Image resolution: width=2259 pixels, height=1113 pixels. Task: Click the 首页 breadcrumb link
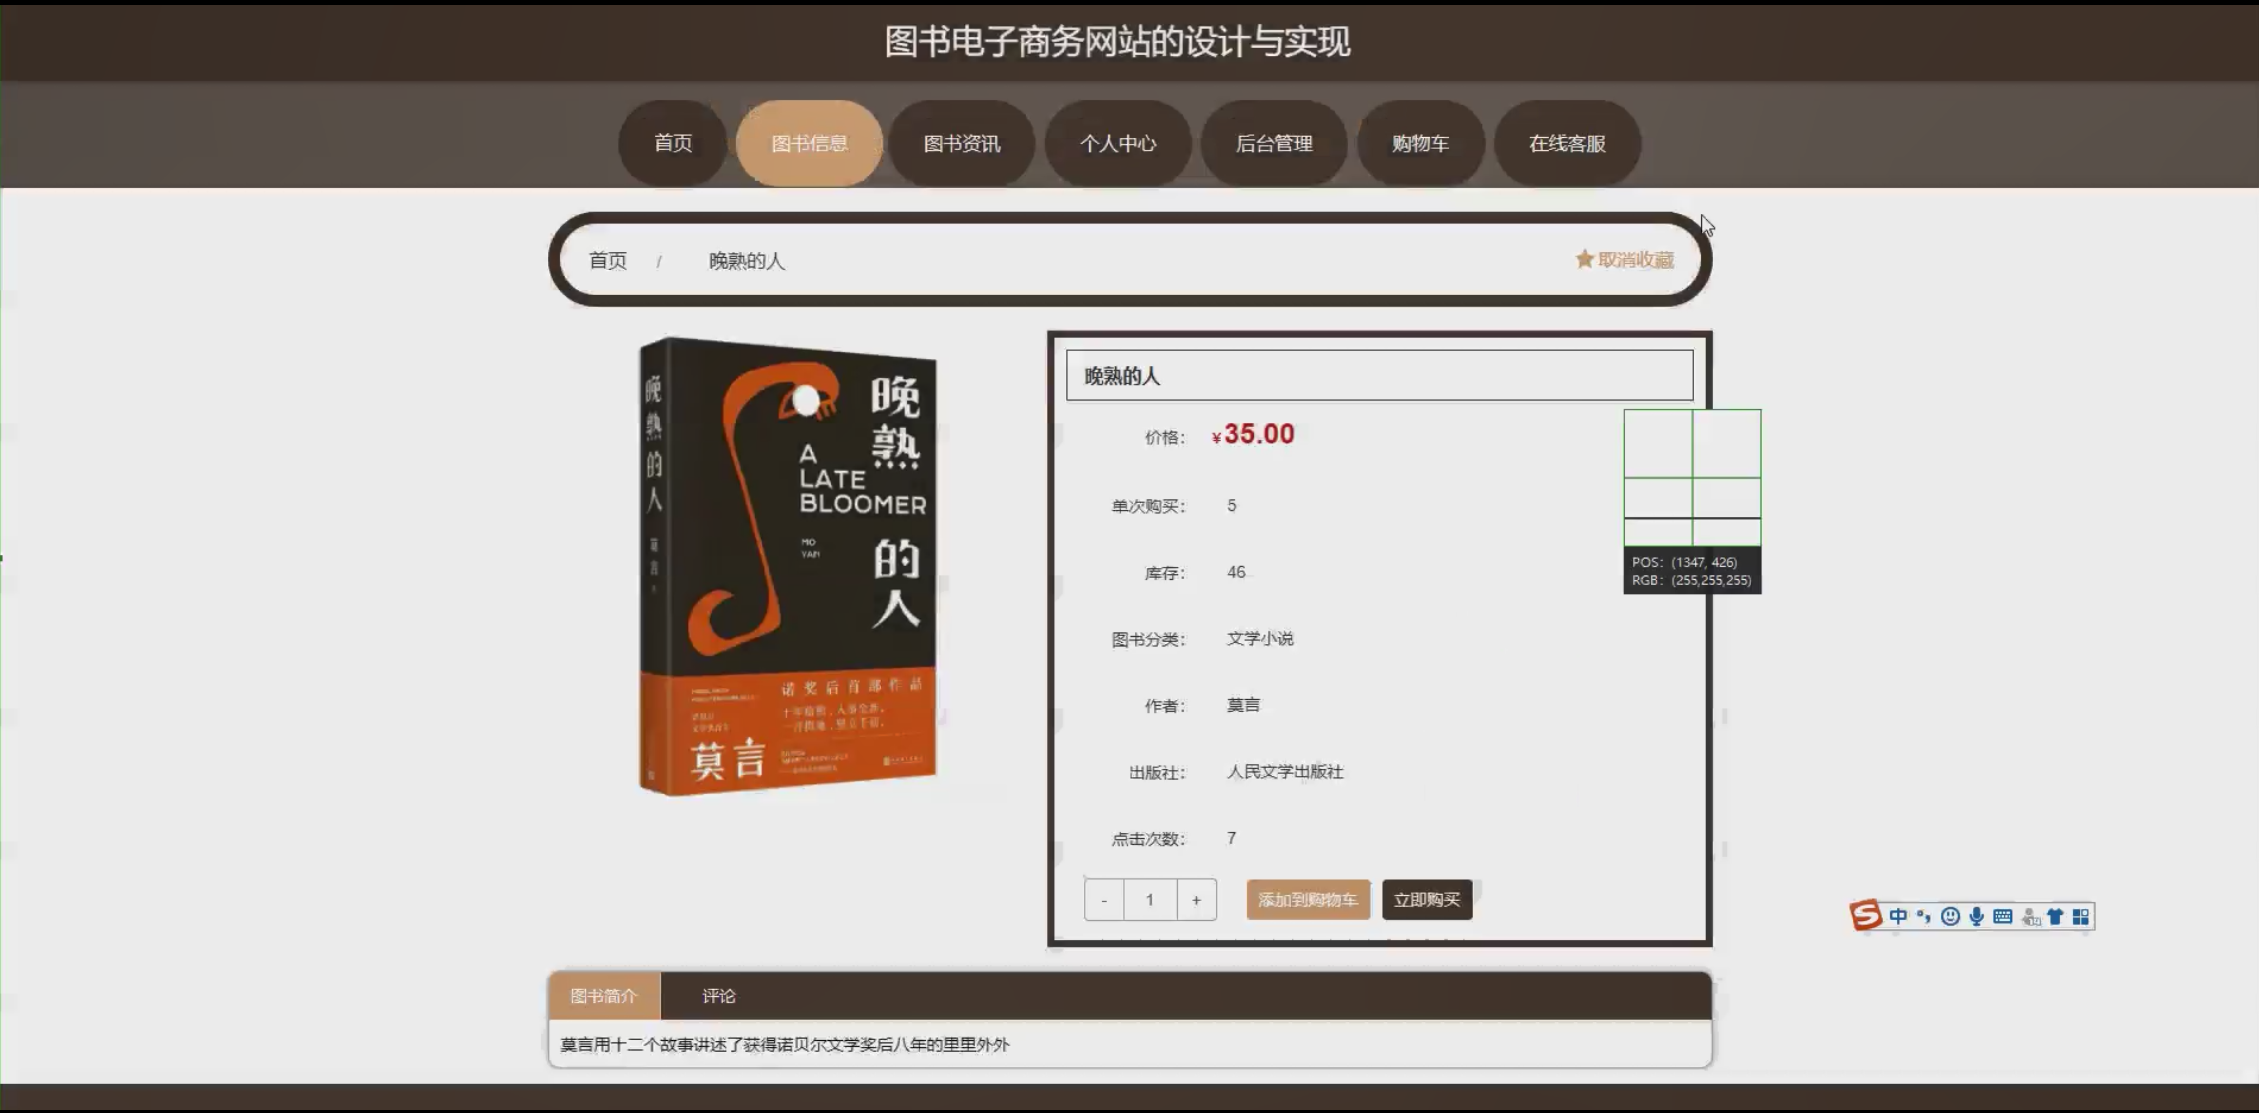coord(608,261)
